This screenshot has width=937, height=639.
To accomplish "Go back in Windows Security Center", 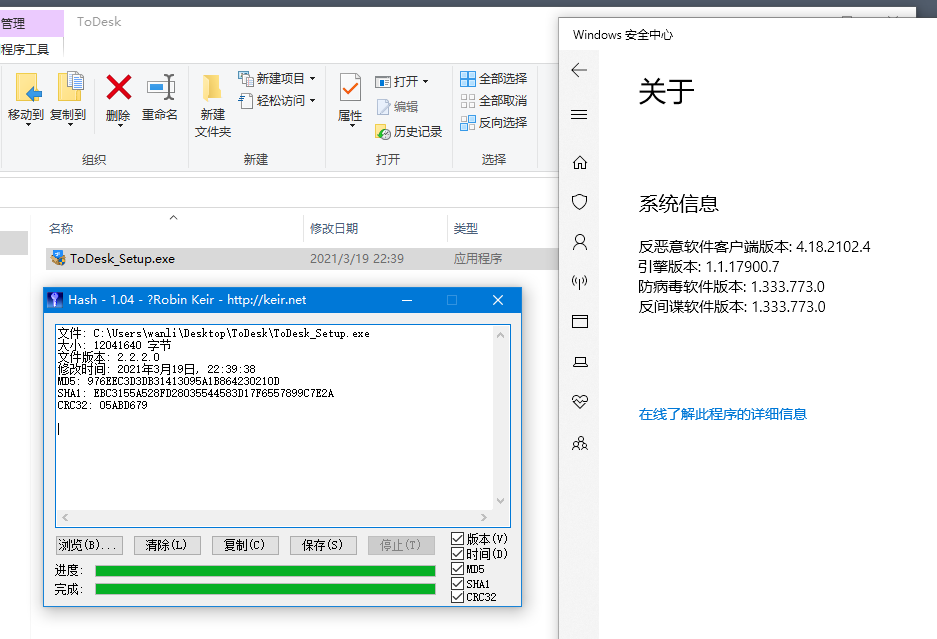I will tap(579, 70).
